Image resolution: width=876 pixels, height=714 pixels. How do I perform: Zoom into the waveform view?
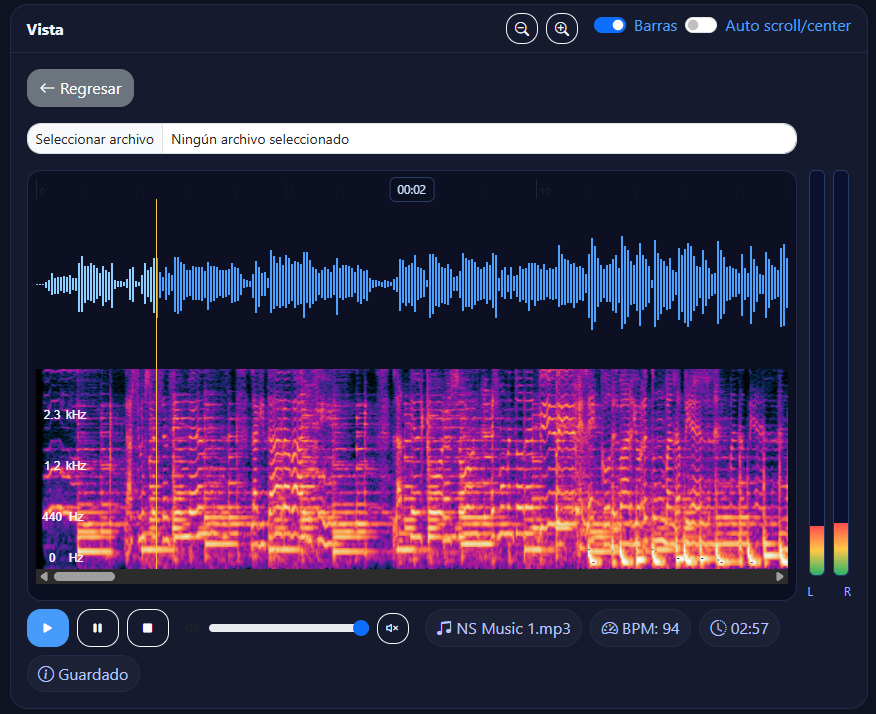pos(561,28)
